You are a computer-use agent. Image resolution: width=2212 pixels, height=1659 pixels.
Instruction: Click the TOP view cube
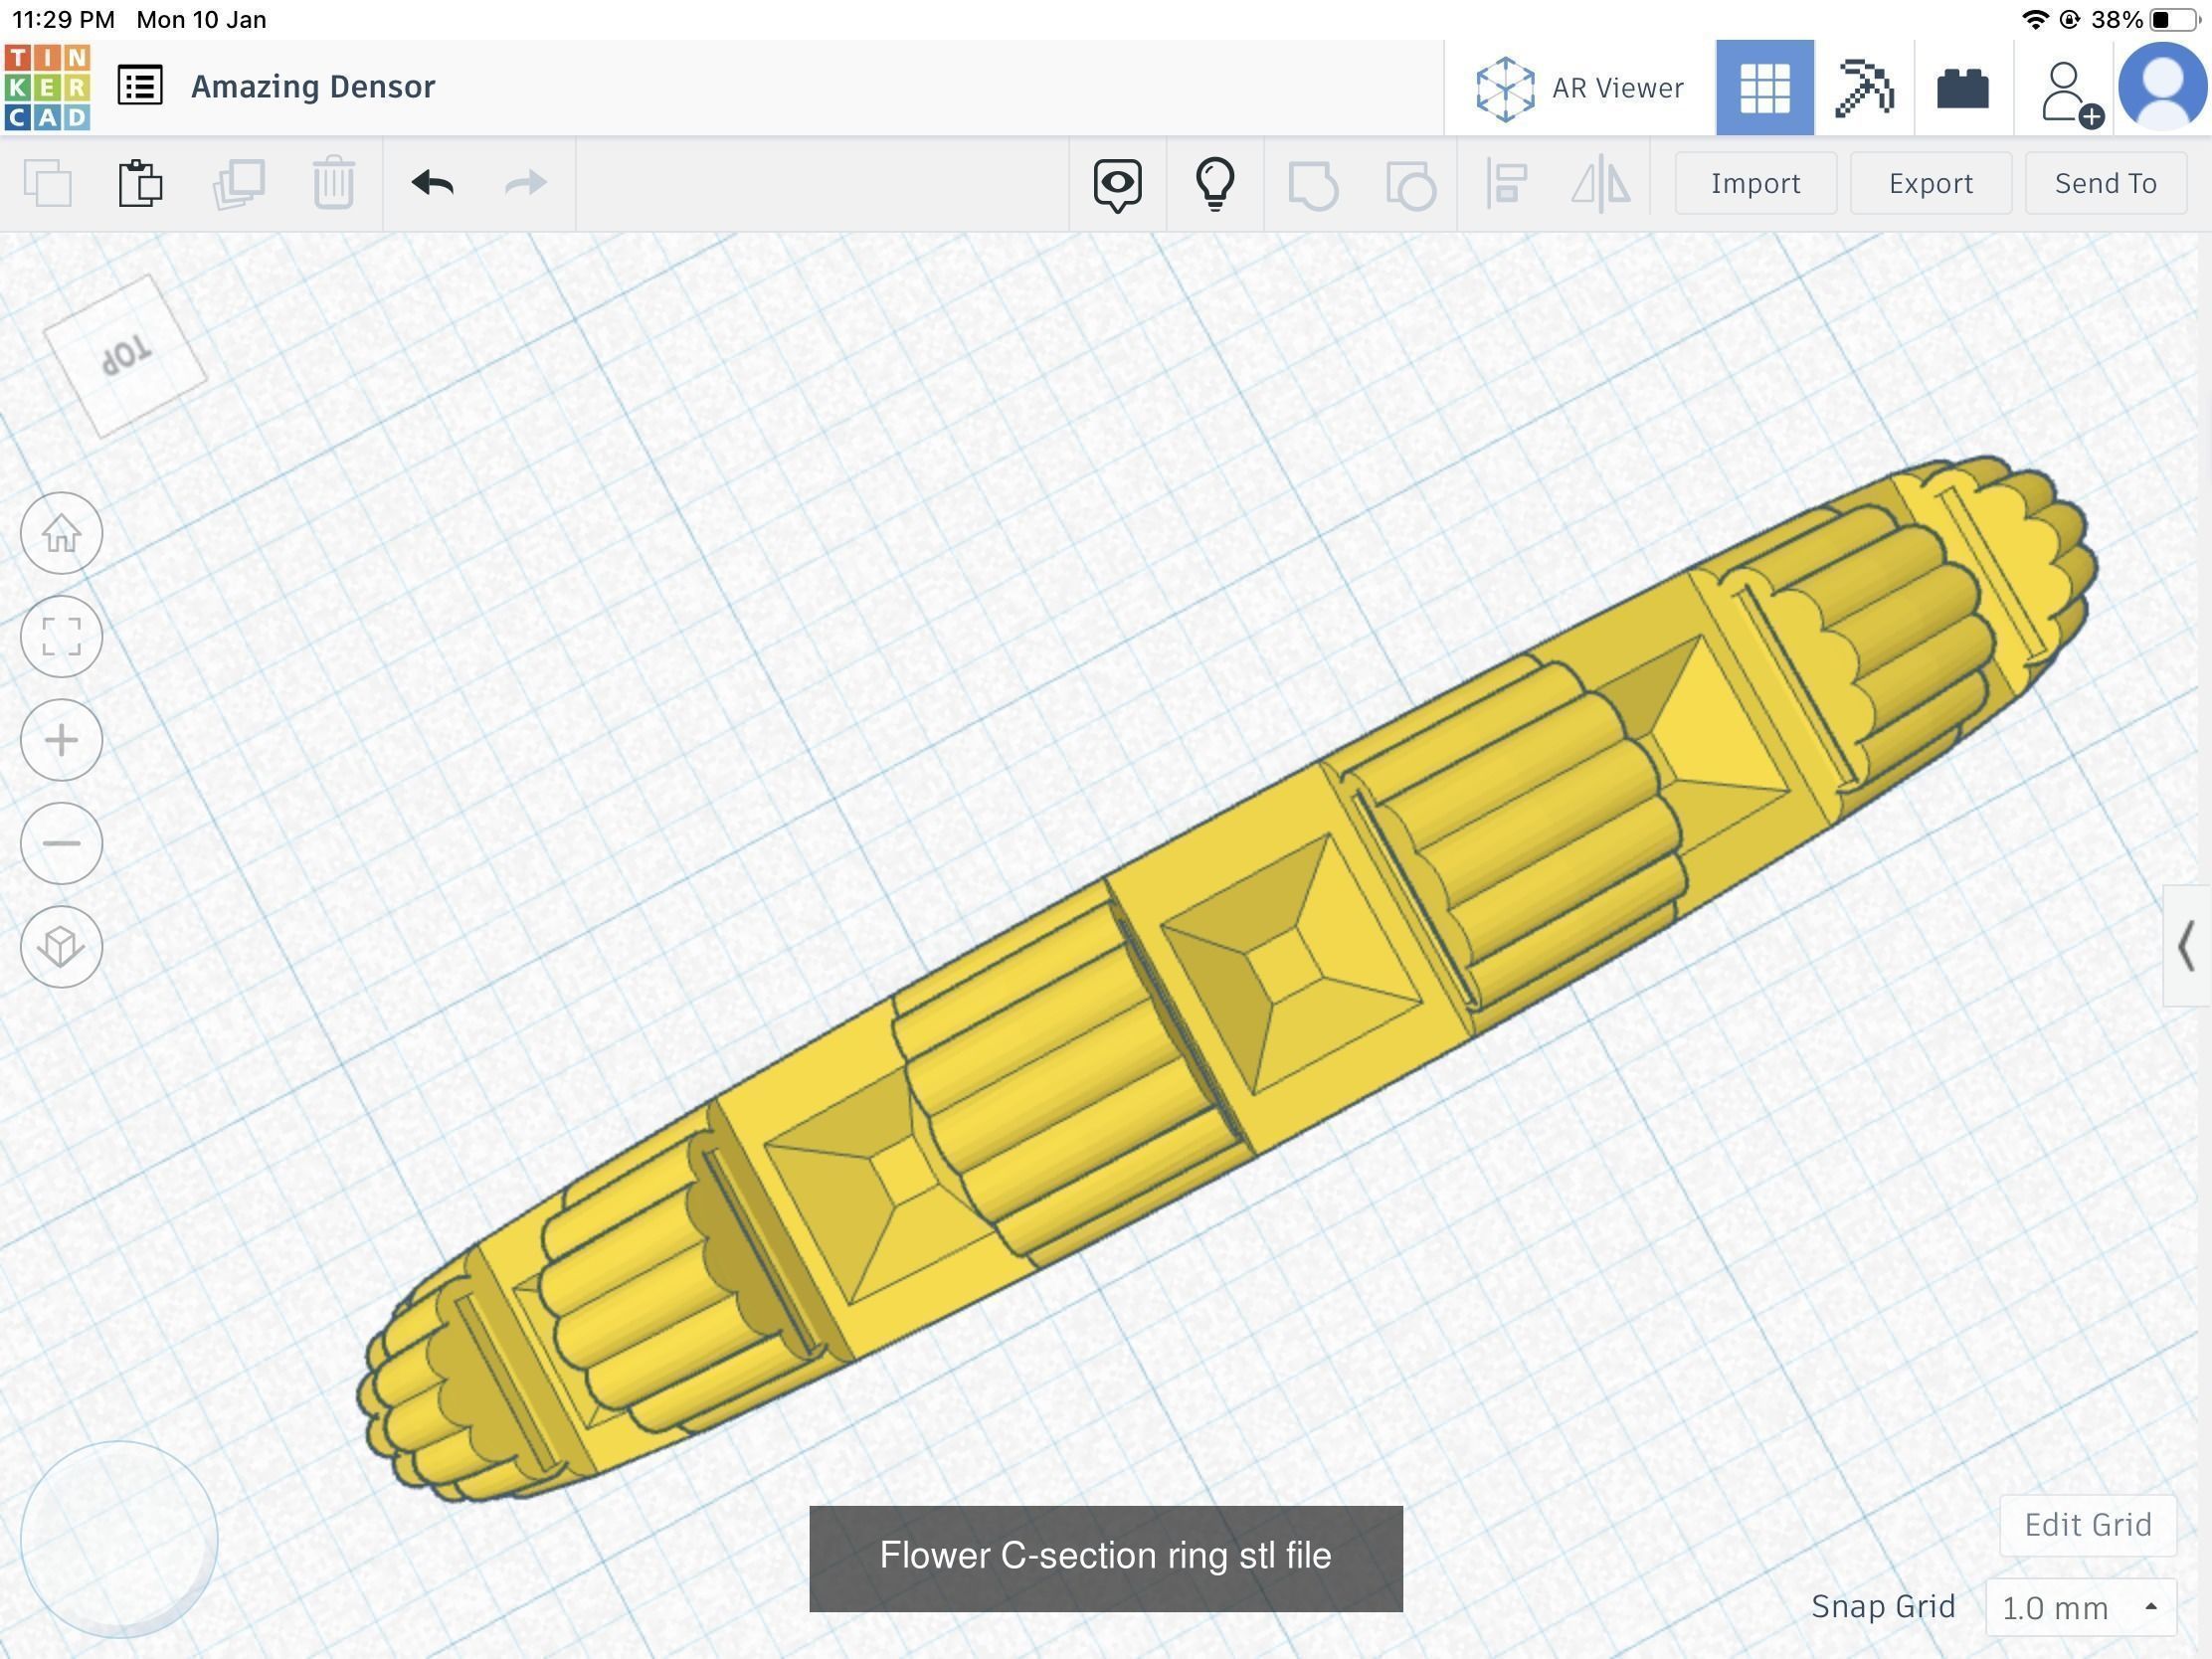tap(126, 355)
